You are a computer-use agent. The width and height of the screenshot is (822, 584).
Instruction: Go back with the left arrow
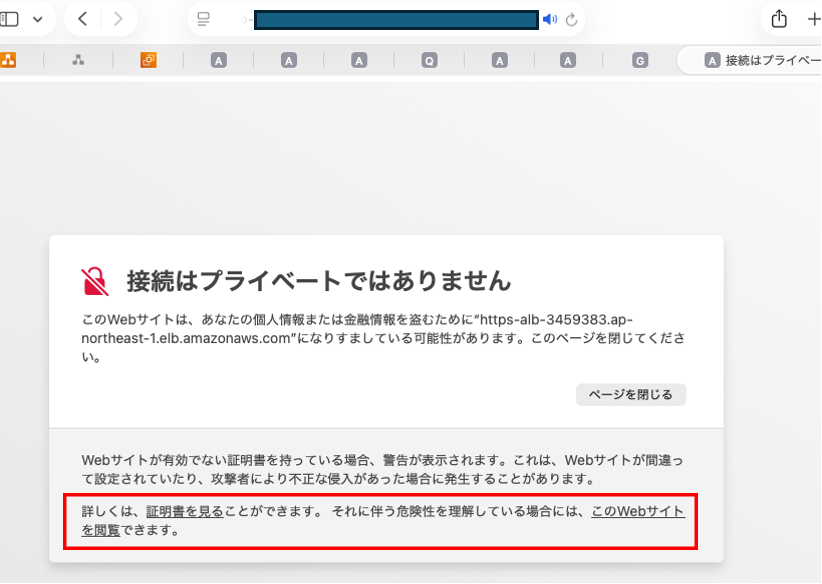[x=82, y=19]
